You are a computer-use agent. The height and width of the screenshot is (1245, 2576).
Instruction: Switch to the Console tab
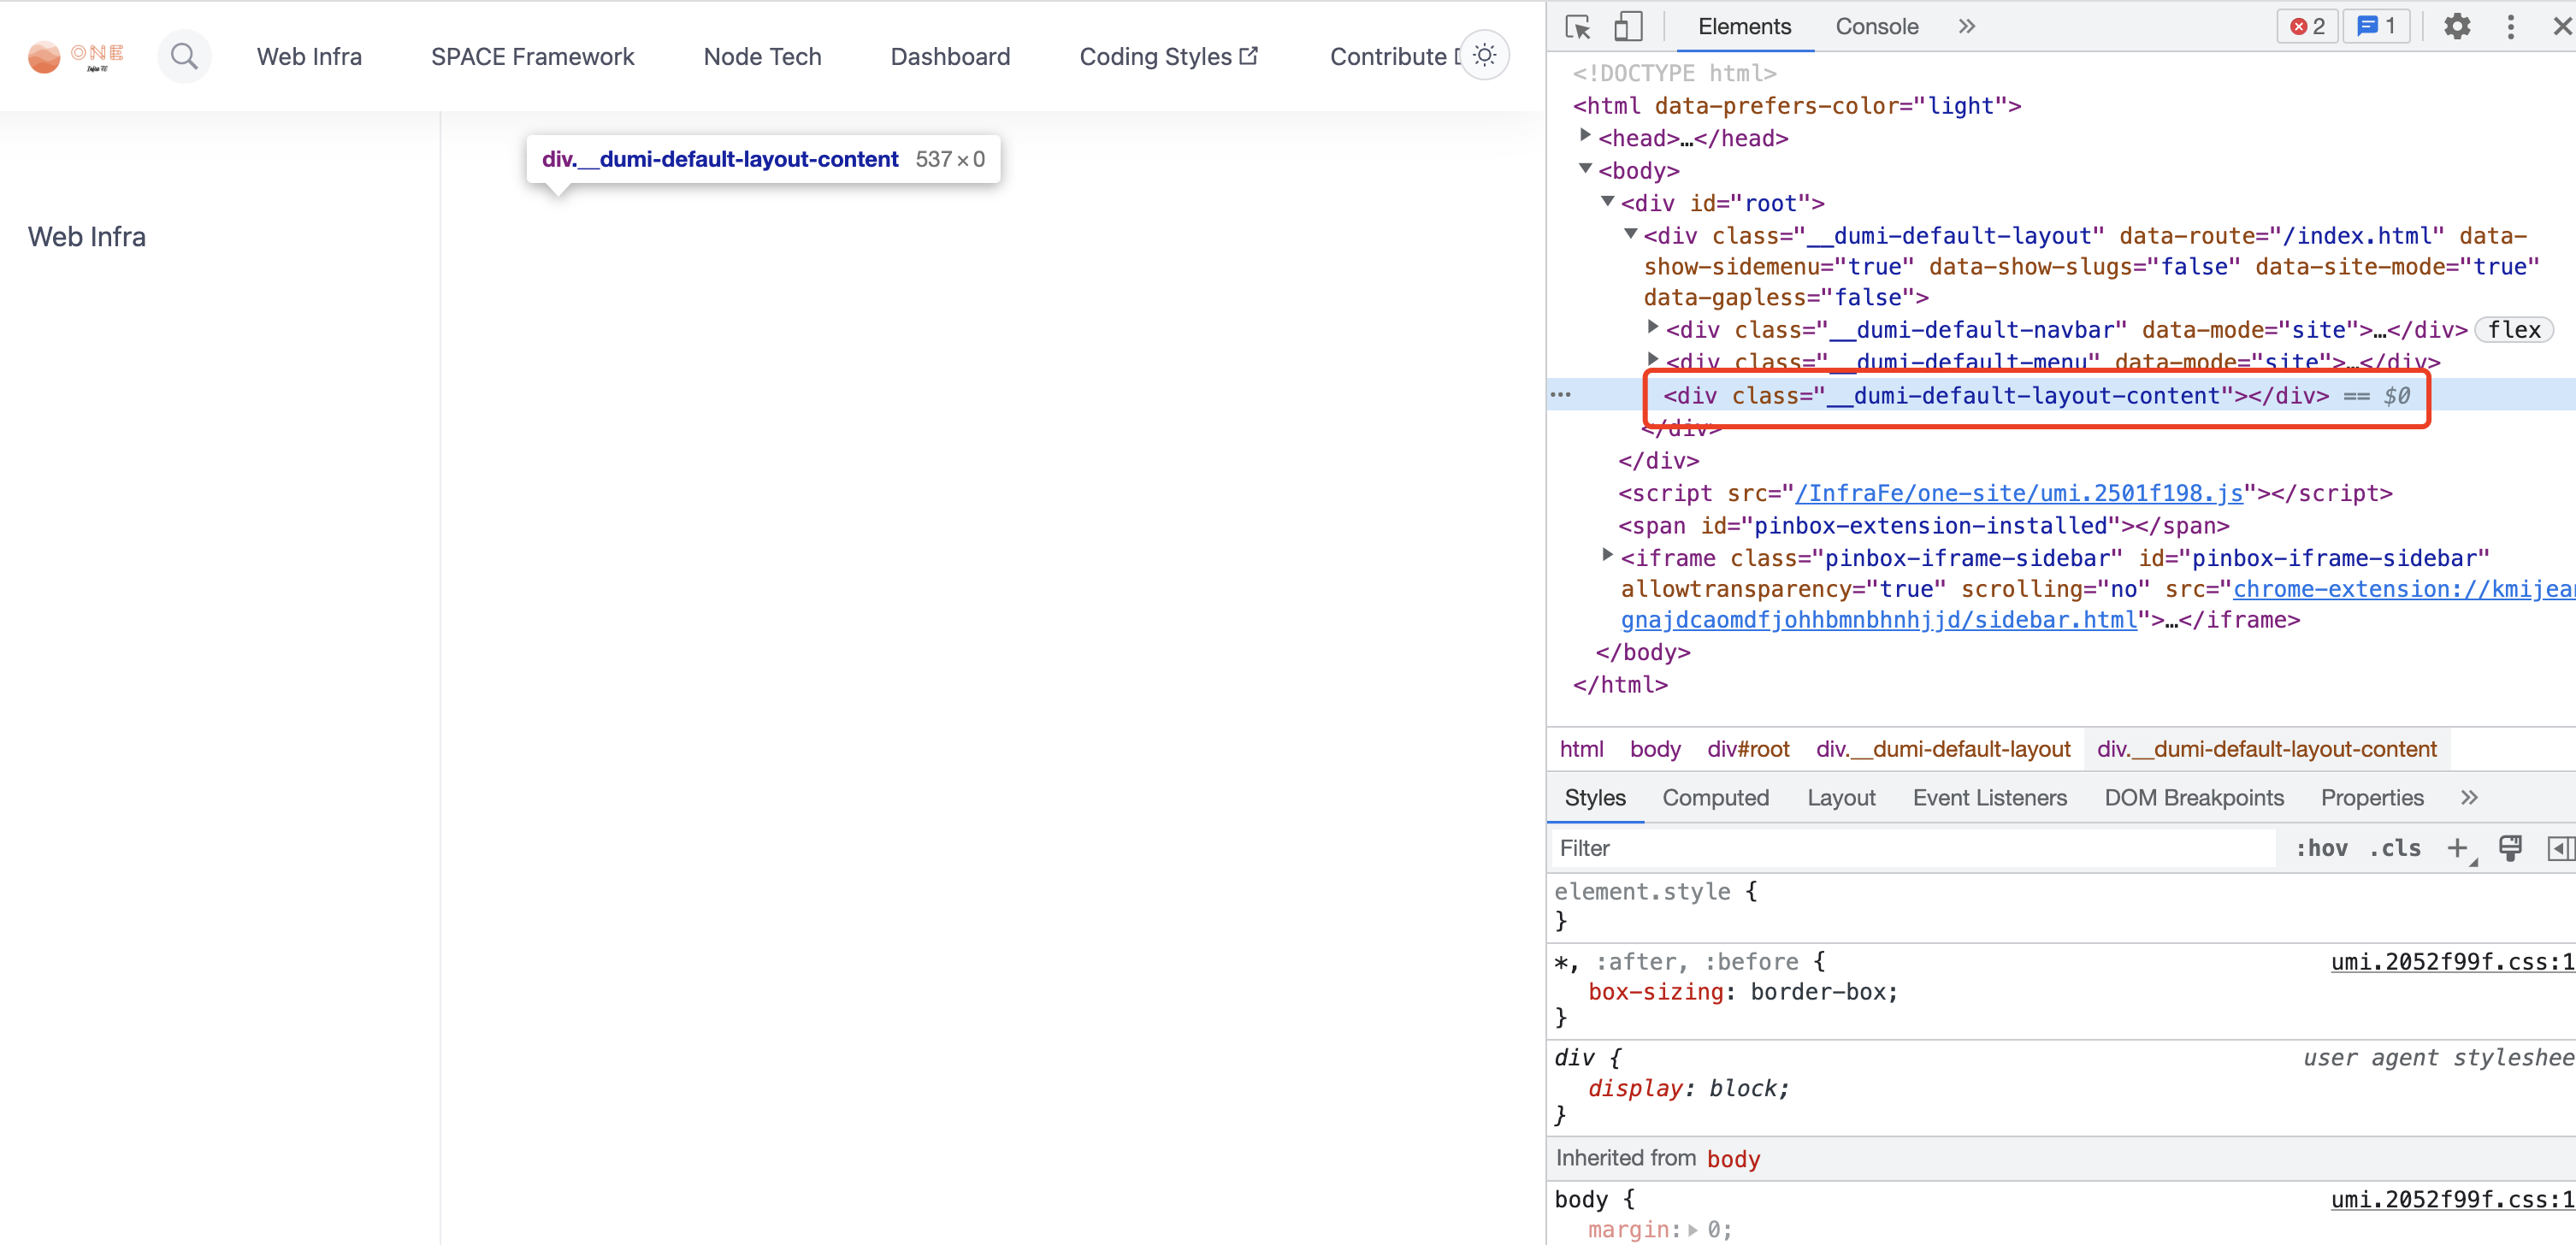pyautogui.click(x=1875, y=26)
